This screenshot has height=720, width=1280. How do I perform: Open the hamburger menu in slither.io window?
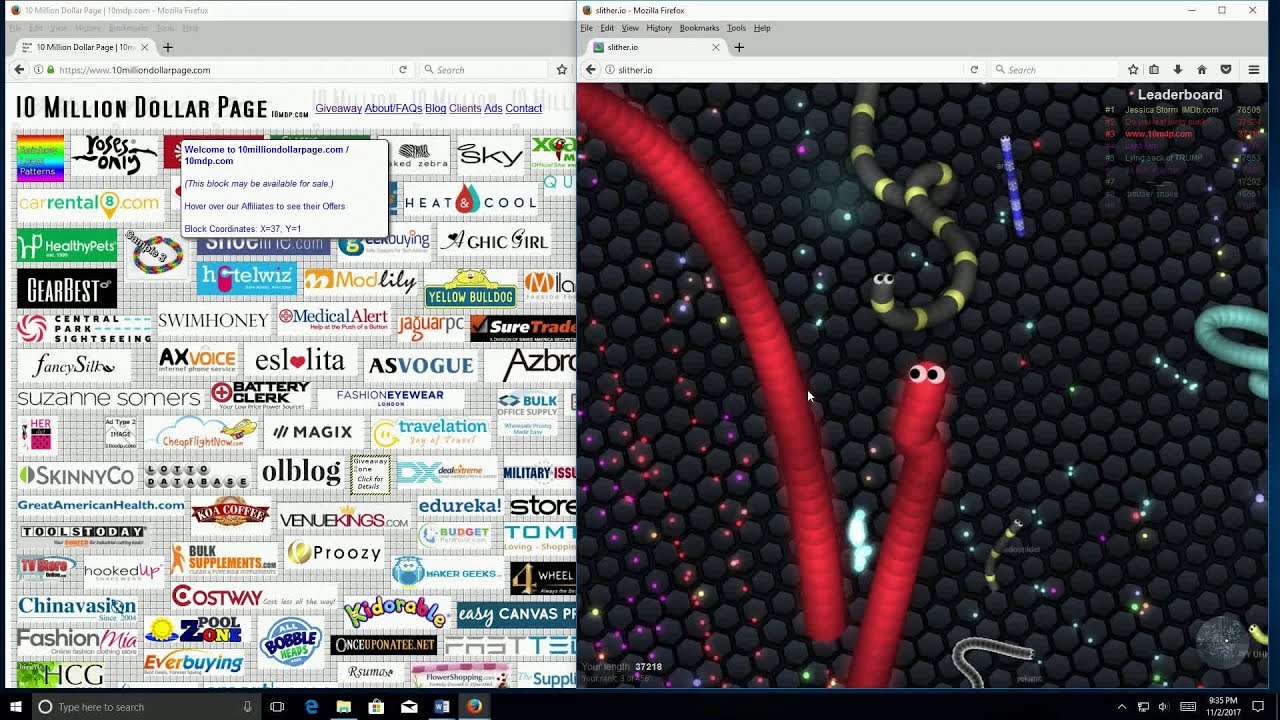tap(1253, 70)
